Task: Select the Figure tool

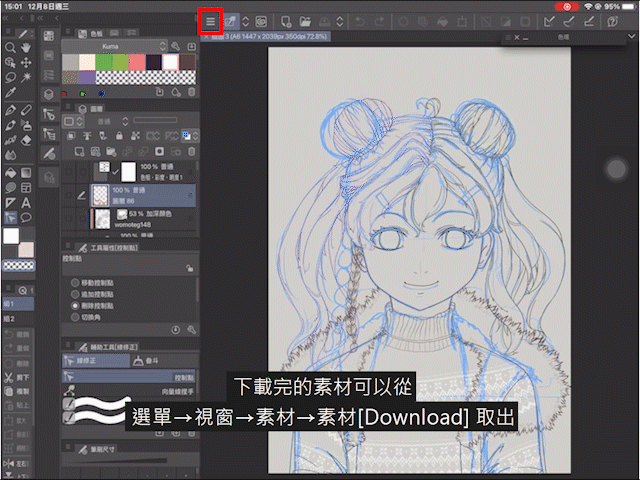Action: 10,188
